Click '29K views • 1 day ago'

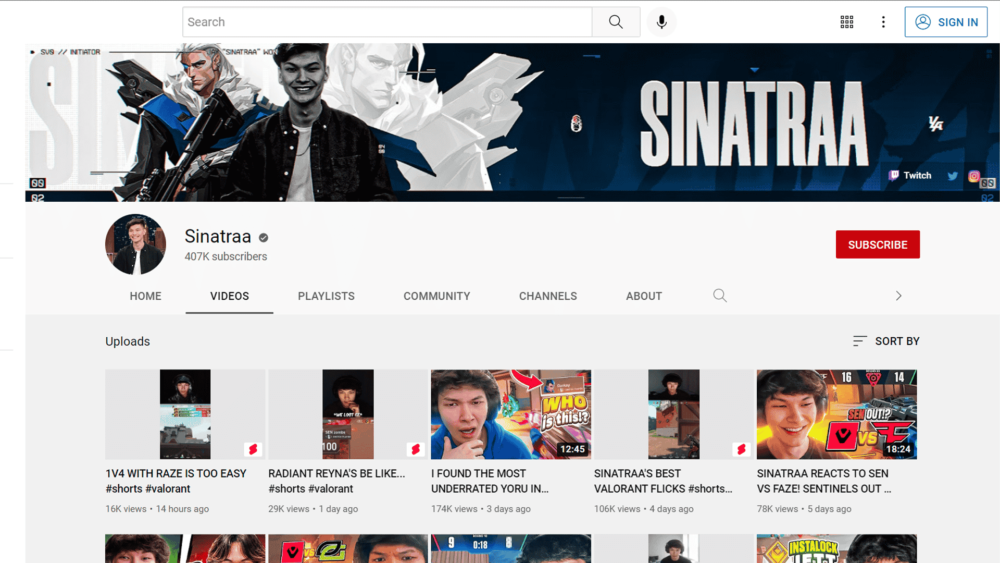[312, 509]
